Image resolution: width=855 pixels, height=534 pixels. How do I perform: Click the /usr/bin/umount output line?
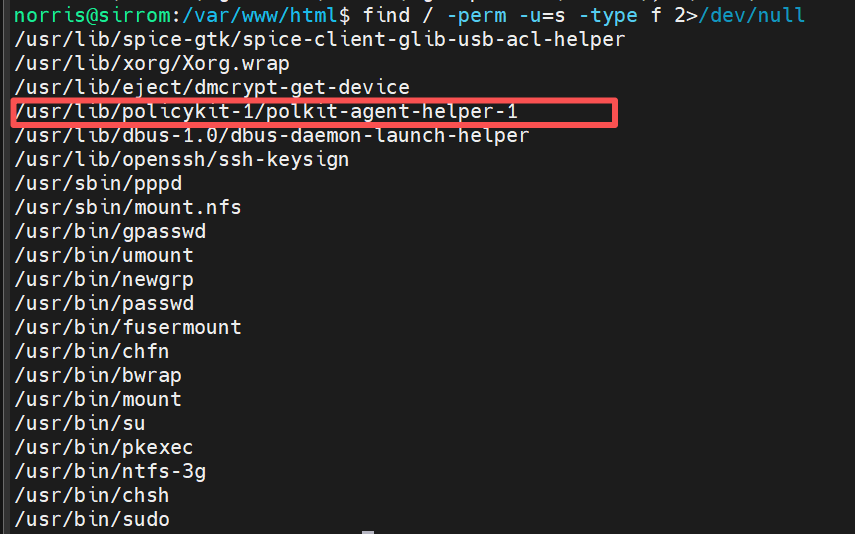(104, 255)
